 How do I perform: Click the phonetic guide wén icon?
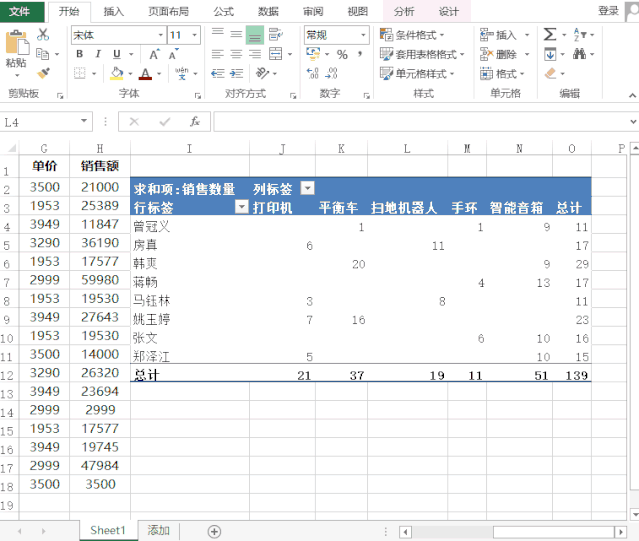coord(182,74)
